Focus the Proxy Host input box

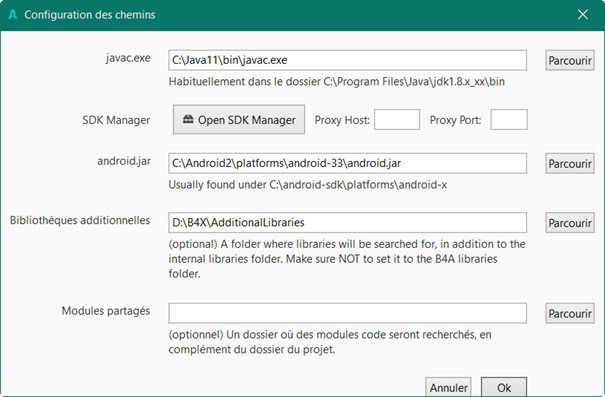[397, 120]
